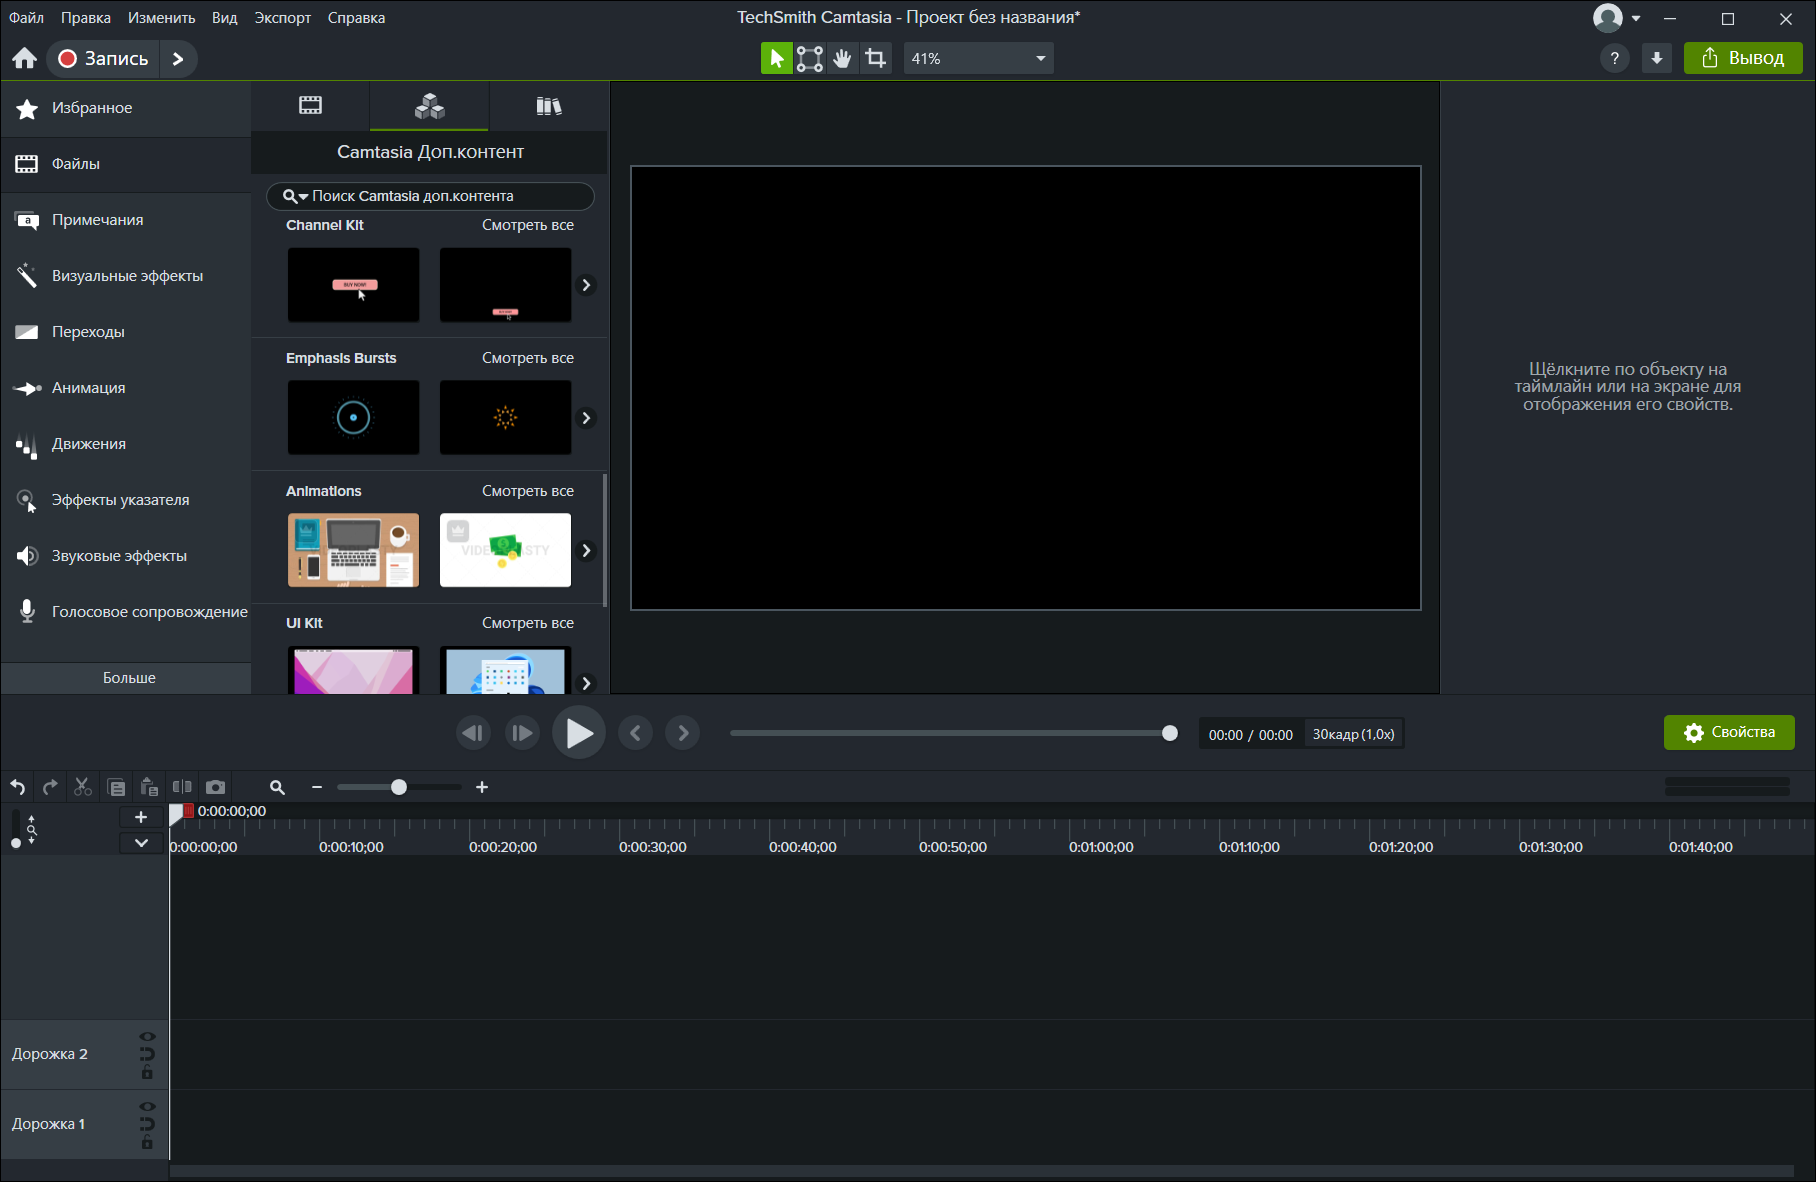Go to the Home screen icon
This screenshot has height=1182, width=1816.
[x=25, y=58]
